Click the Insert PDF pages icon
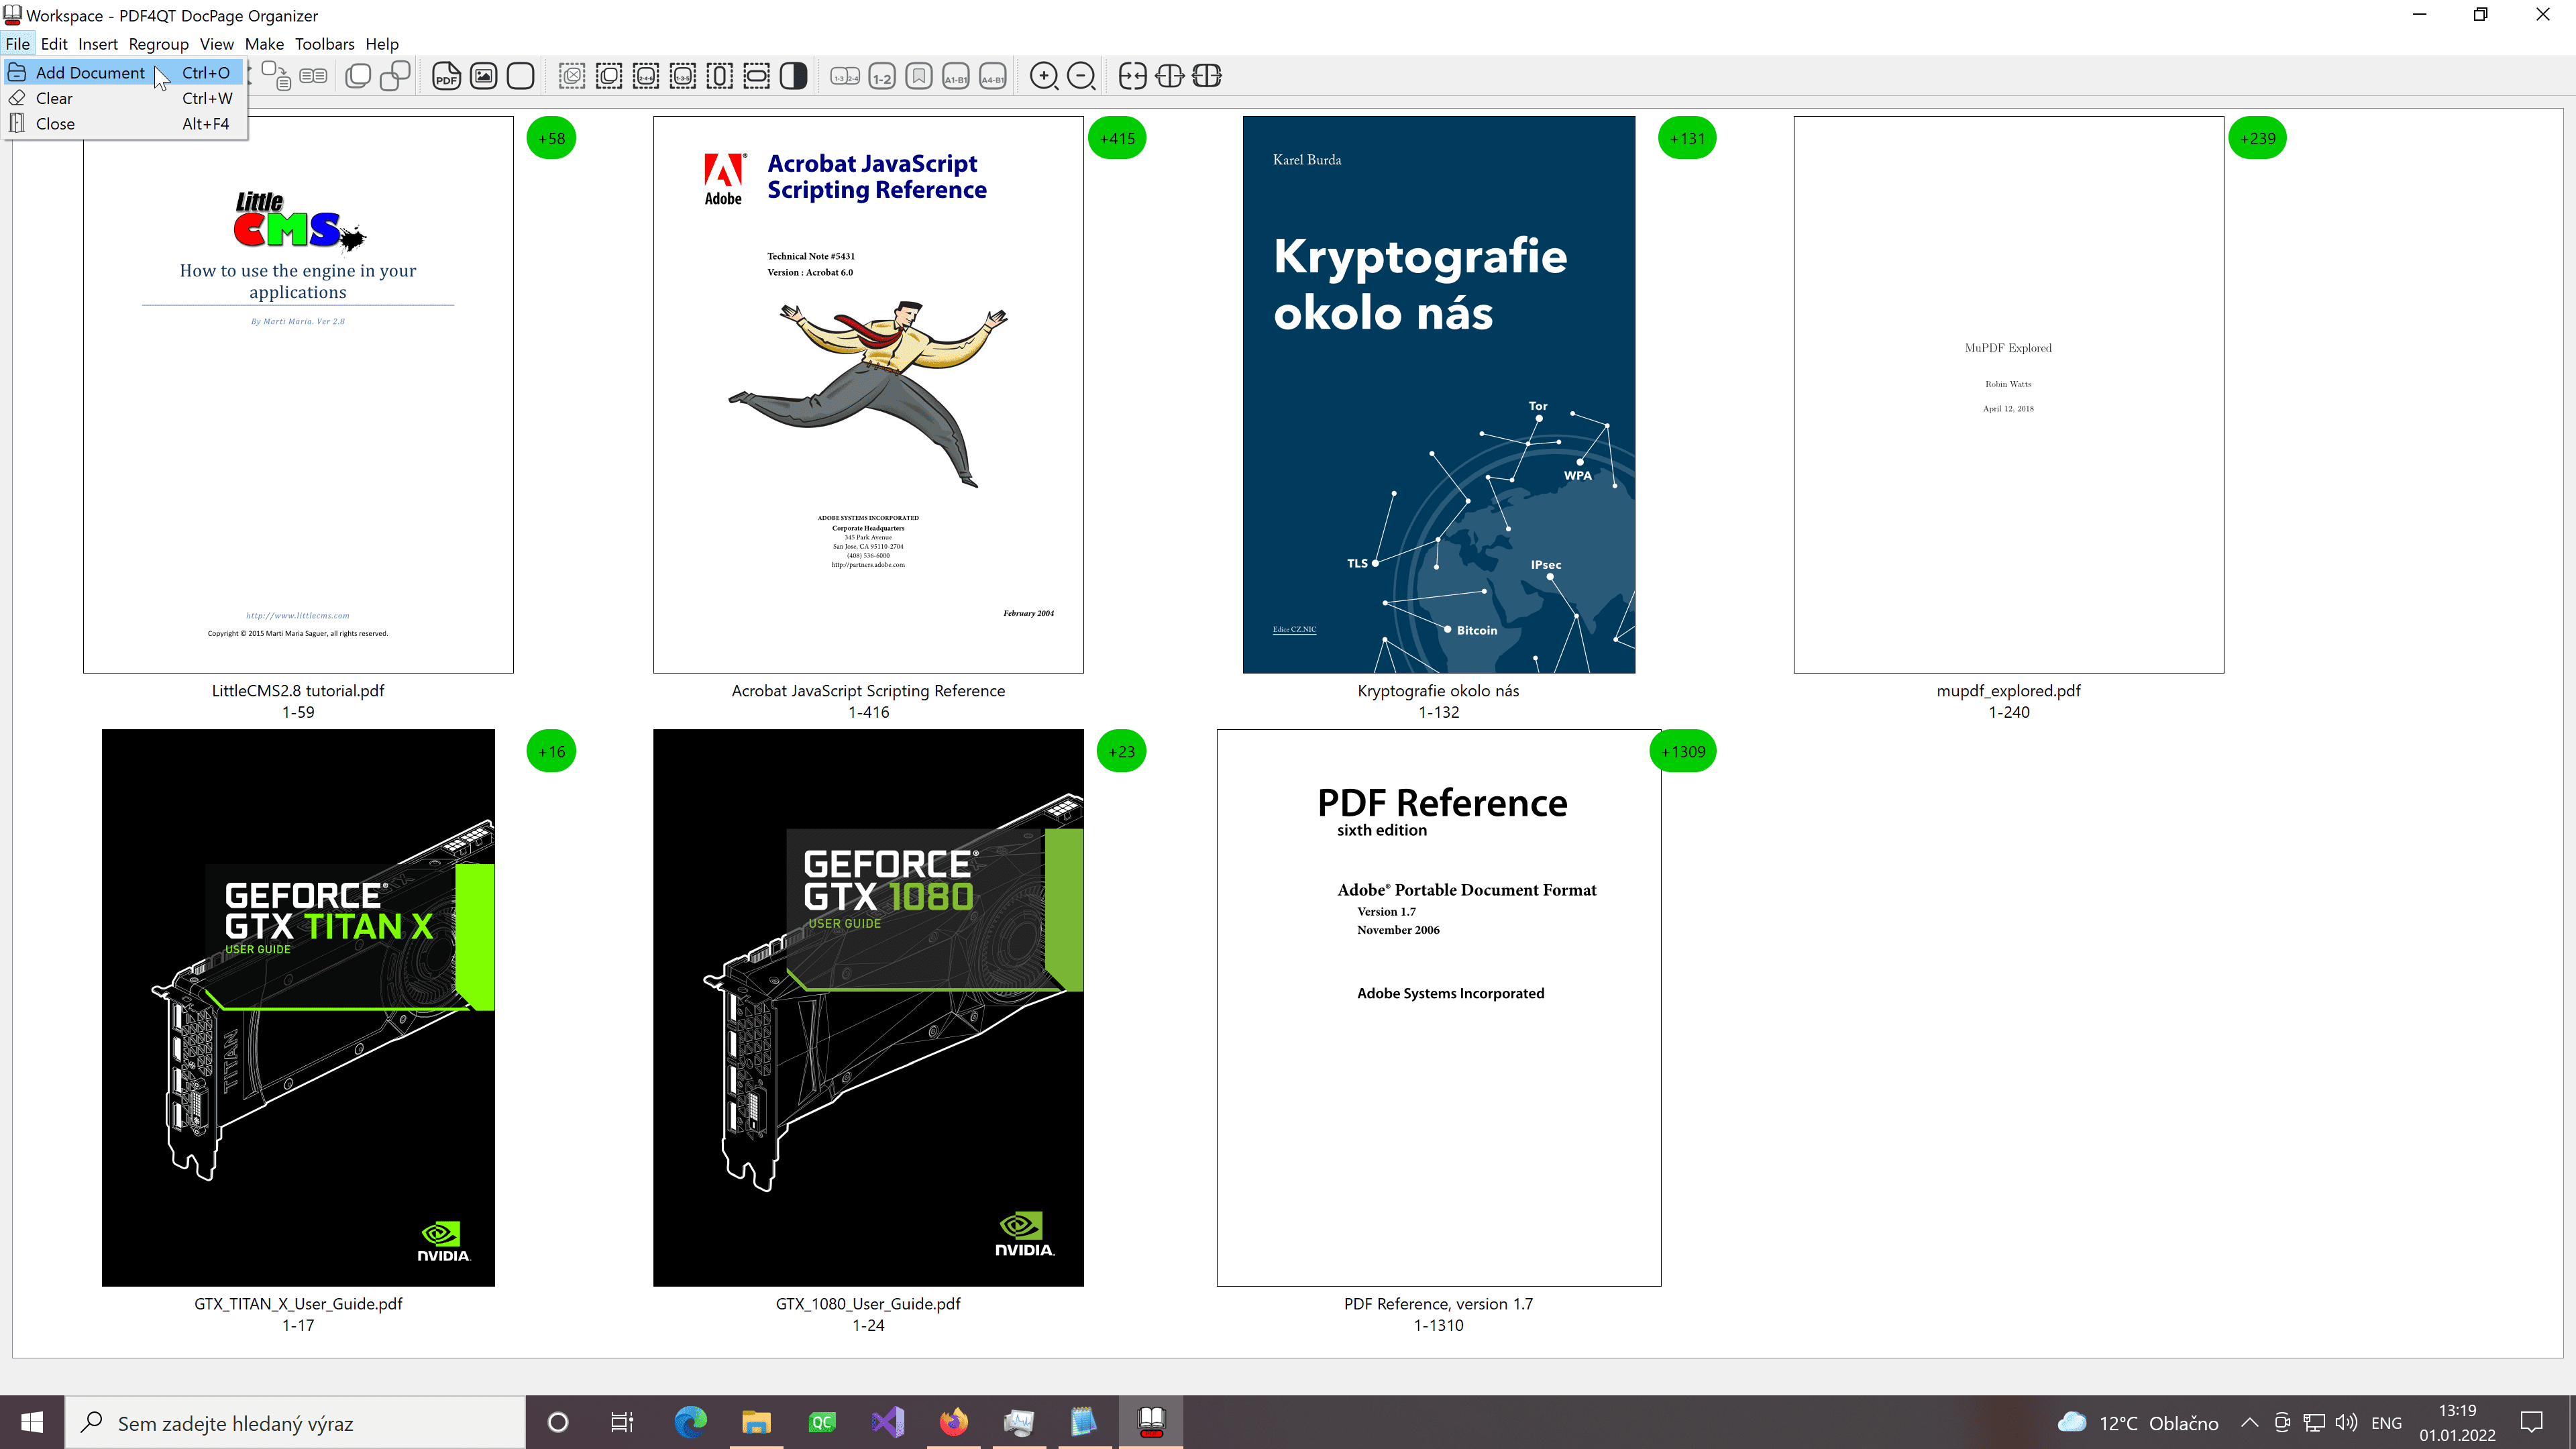 pos(446,76)
